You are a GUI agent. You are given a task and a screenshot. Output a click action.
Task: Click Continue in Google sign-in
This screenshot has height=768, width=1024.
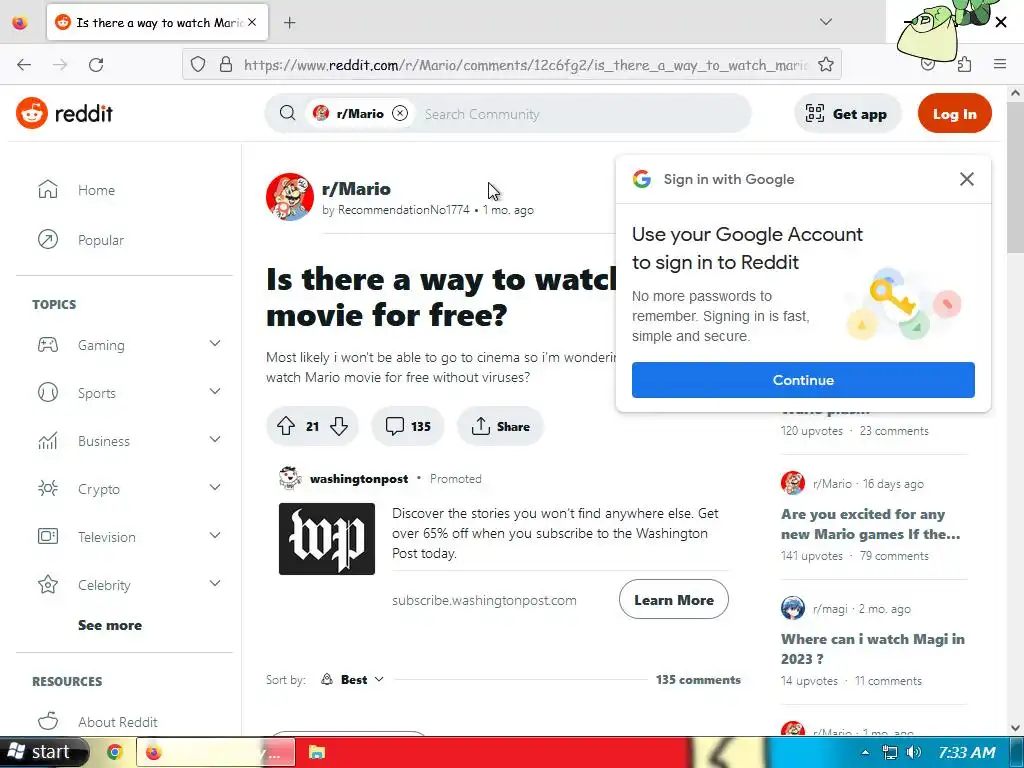803,380
